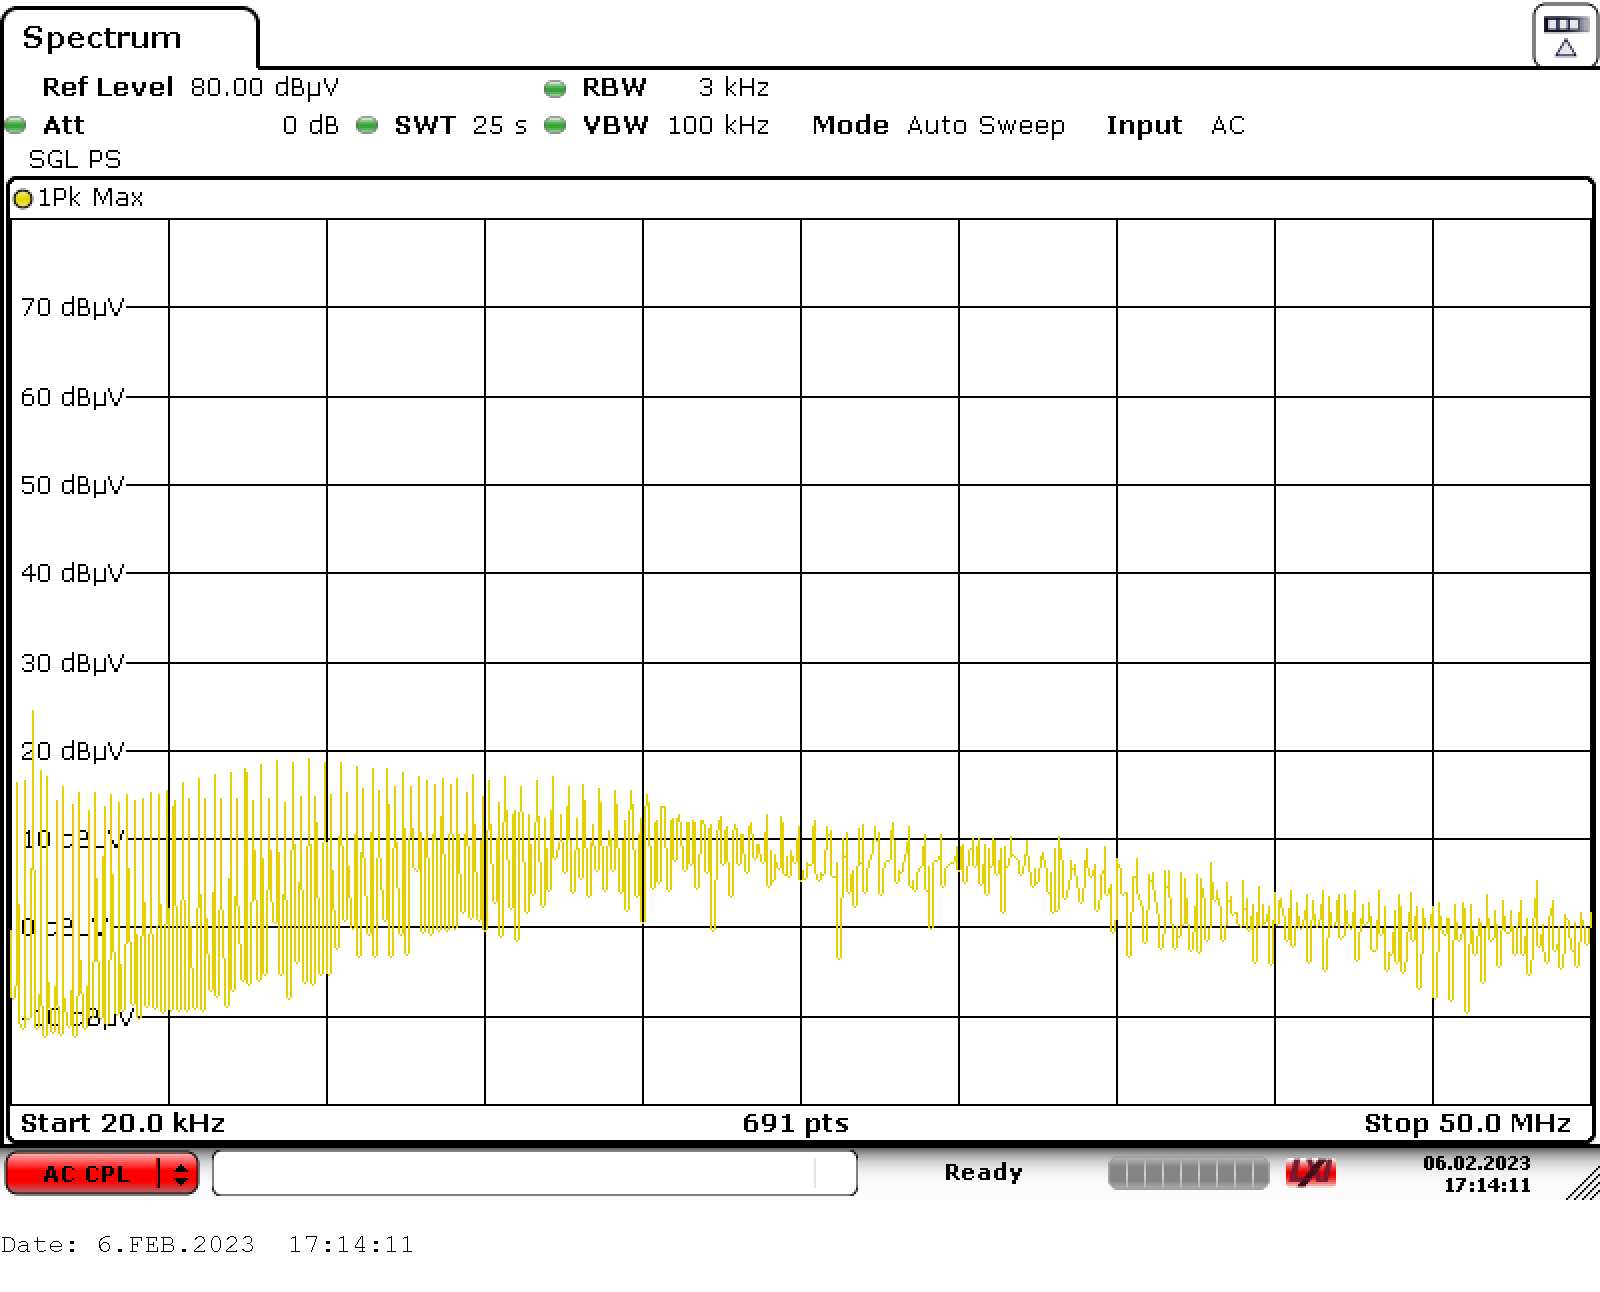Click the toolbar toggle icon at top right
This screenshot has width=1600, height=1292.
[x=1565, y=36]
